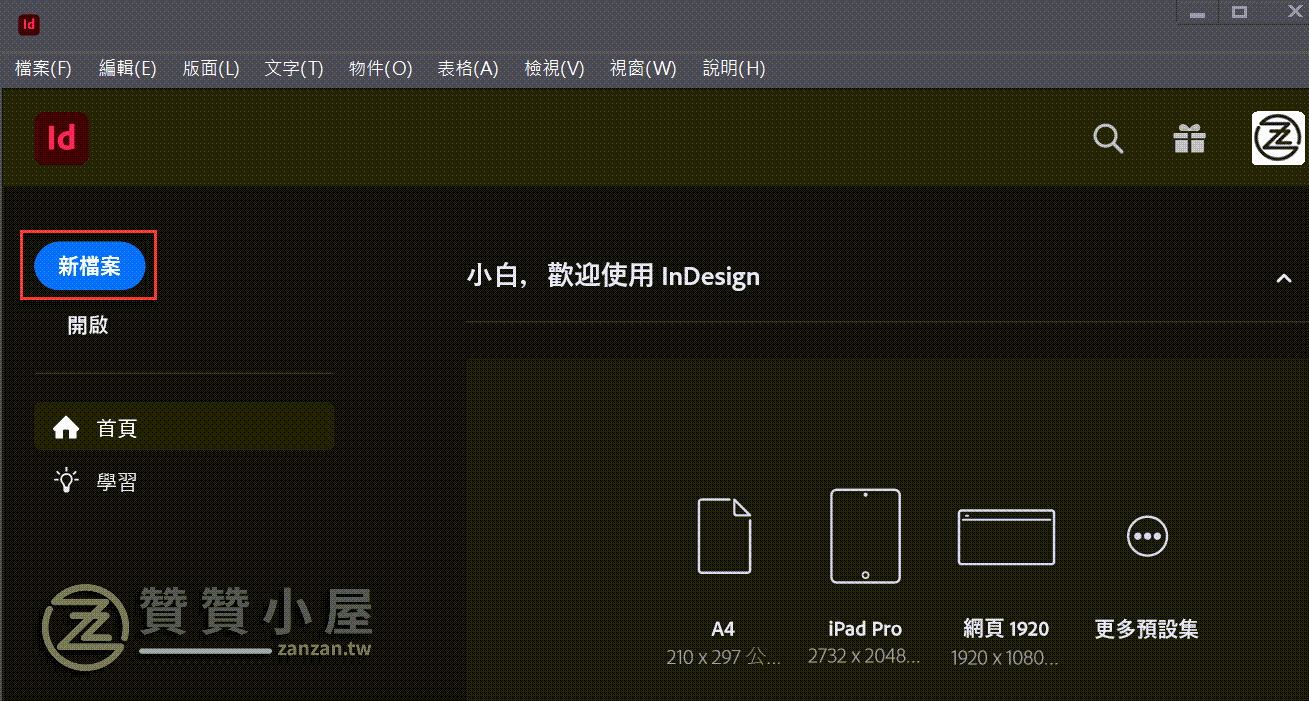Open the 文字(T) menu
Screen dimensions: 1309x701
pos(294,68)
